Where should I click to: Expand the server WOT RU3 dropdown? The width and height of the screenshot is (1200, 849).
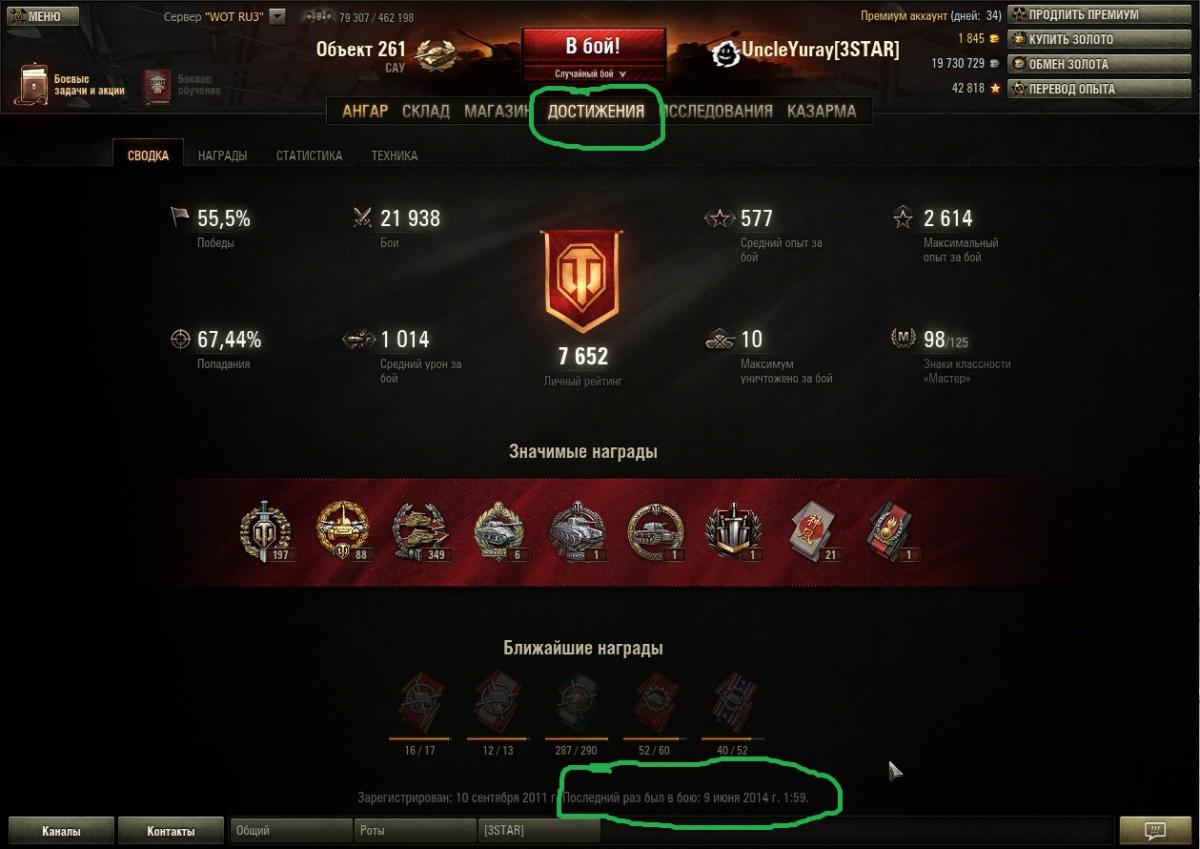click(278, 17)
